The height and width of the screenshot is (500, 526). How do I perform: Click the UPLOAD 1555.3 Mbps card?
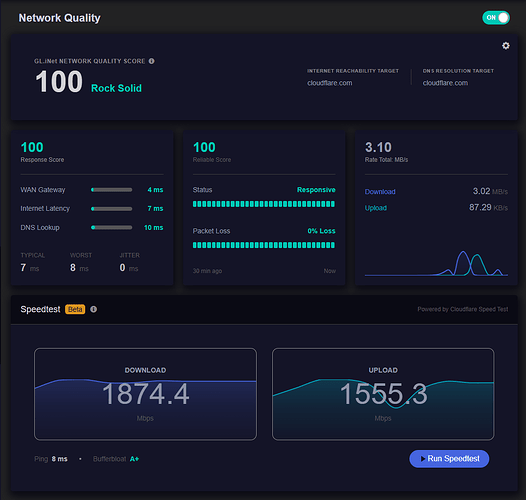[383, 394]
